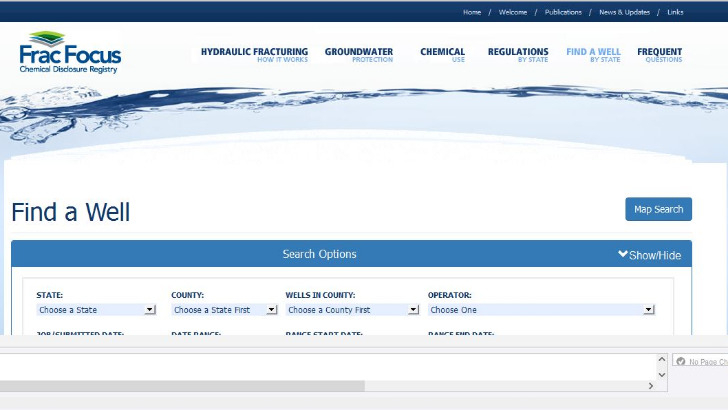
Task: Select the Frequent Questions menu item
Action: click(659, 54)
